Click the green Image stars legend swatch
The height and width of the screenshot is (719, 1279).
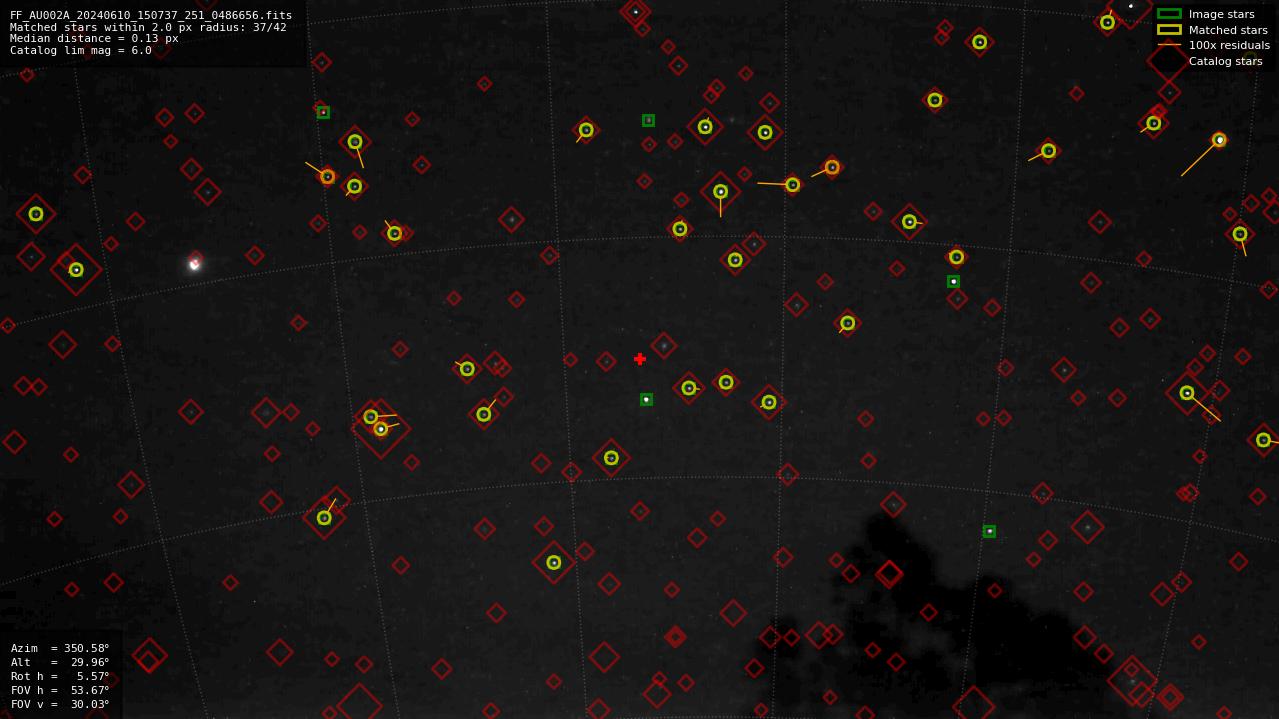pyautogui.click(x=1169, y=14)
